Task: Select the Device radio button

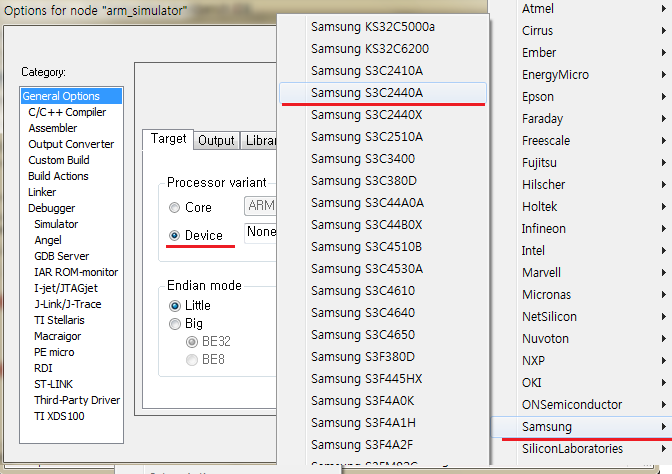Action: (x=174, y=235)
